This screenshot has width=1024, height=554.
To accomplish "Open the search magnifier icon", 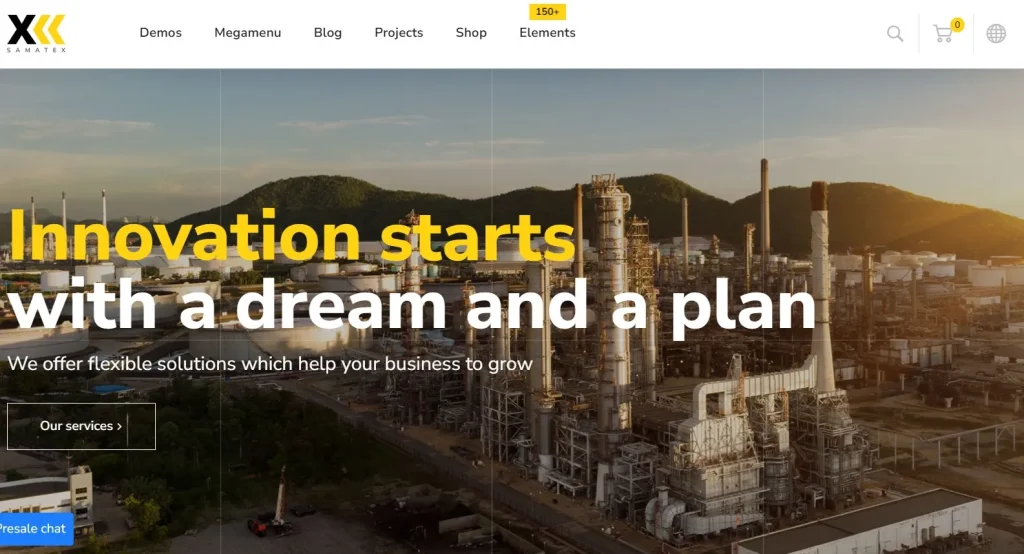I will (x=895, y=33).
